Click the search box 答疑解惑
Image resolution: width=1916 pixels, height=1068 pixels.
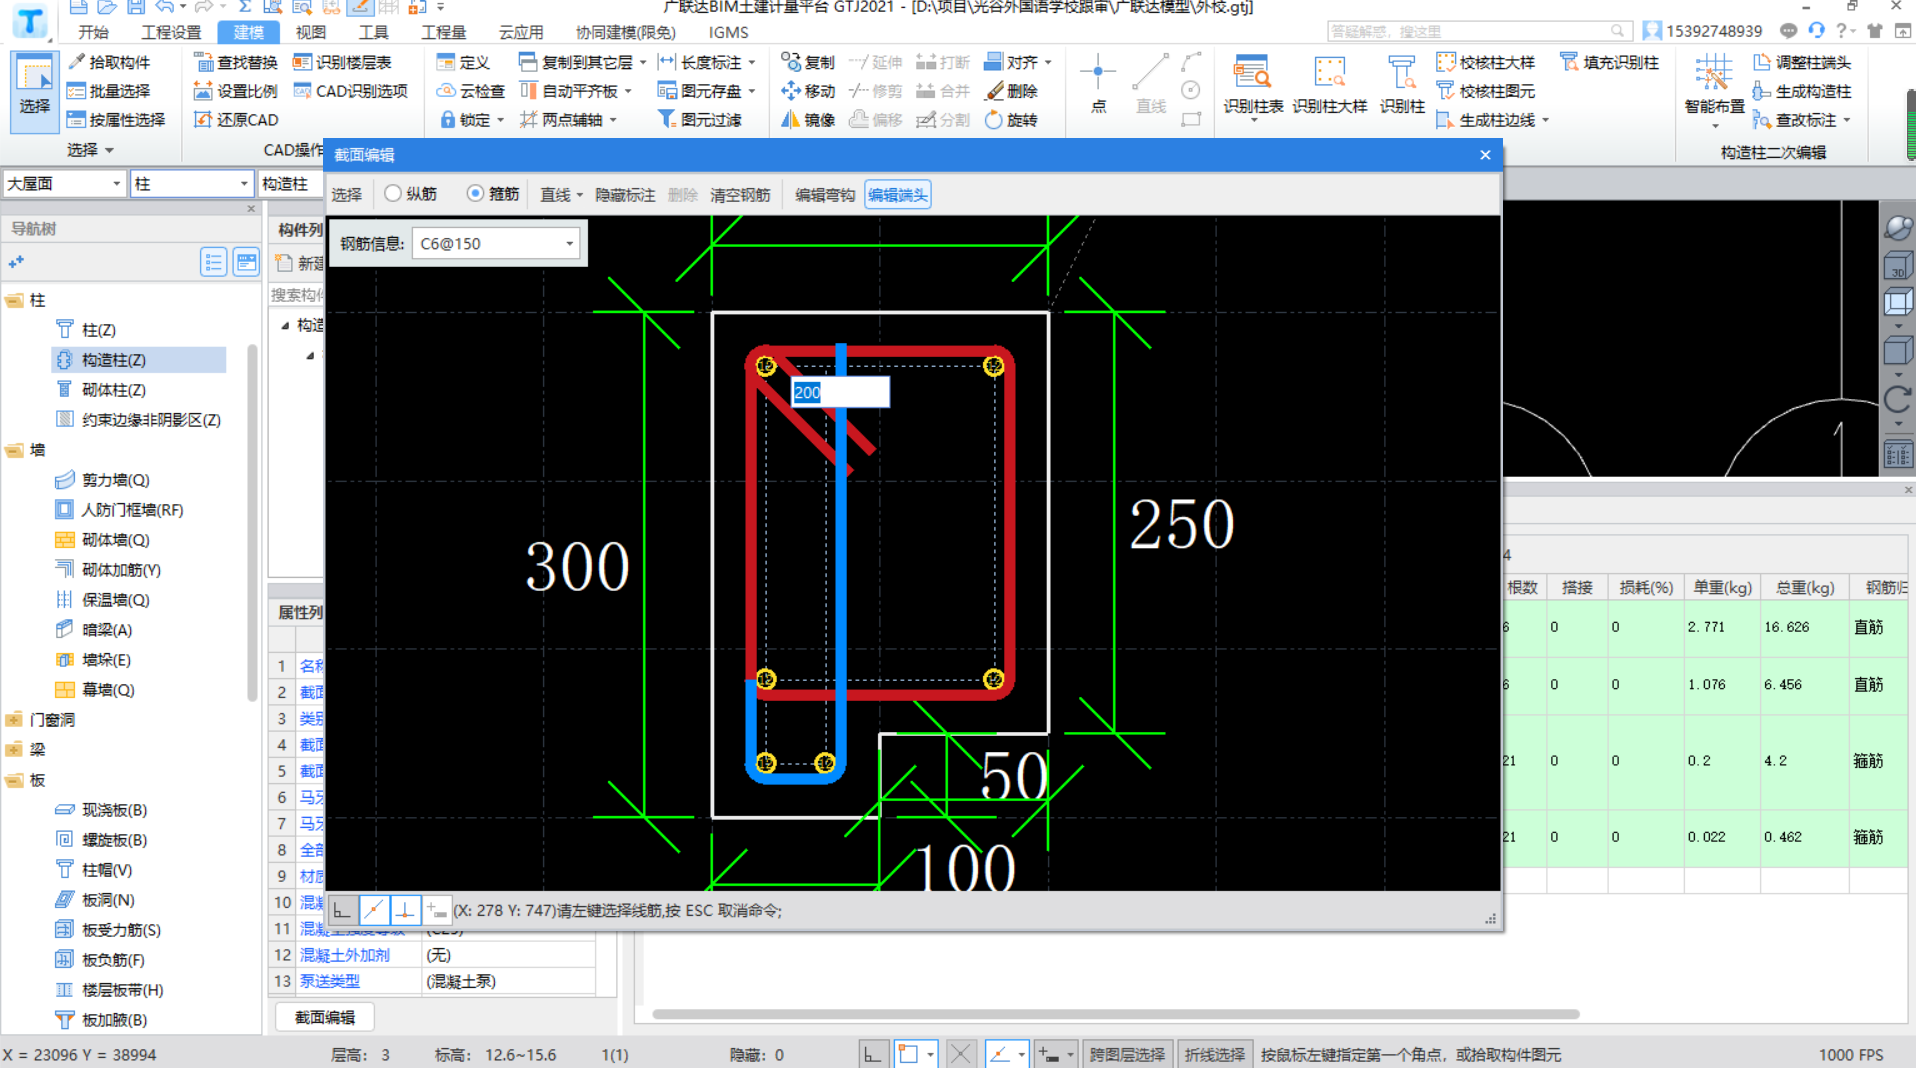pos(1479,31)
